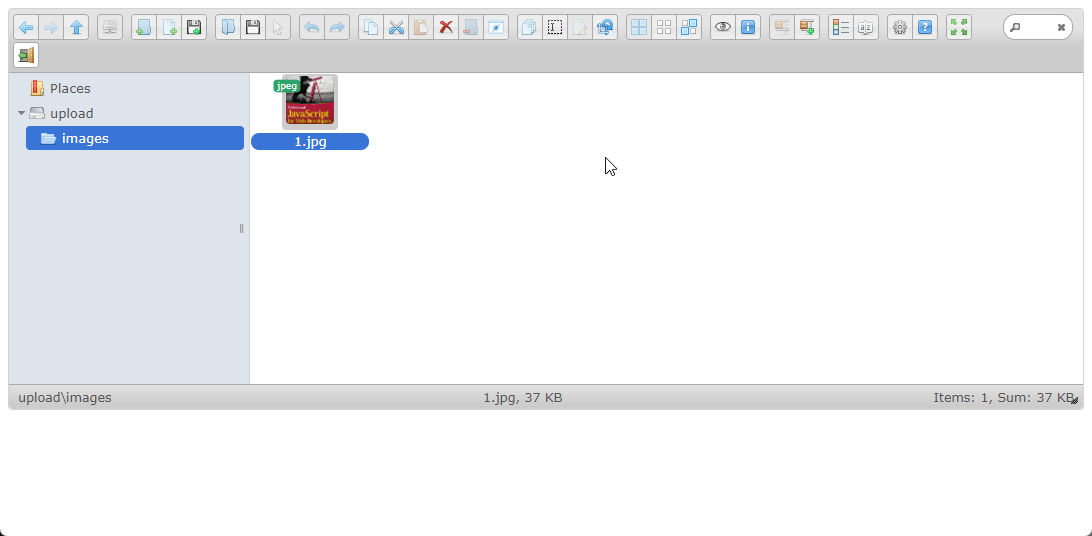Open the selected item
The width and height of the screenshot is (1092, 536).
(228, 27)
